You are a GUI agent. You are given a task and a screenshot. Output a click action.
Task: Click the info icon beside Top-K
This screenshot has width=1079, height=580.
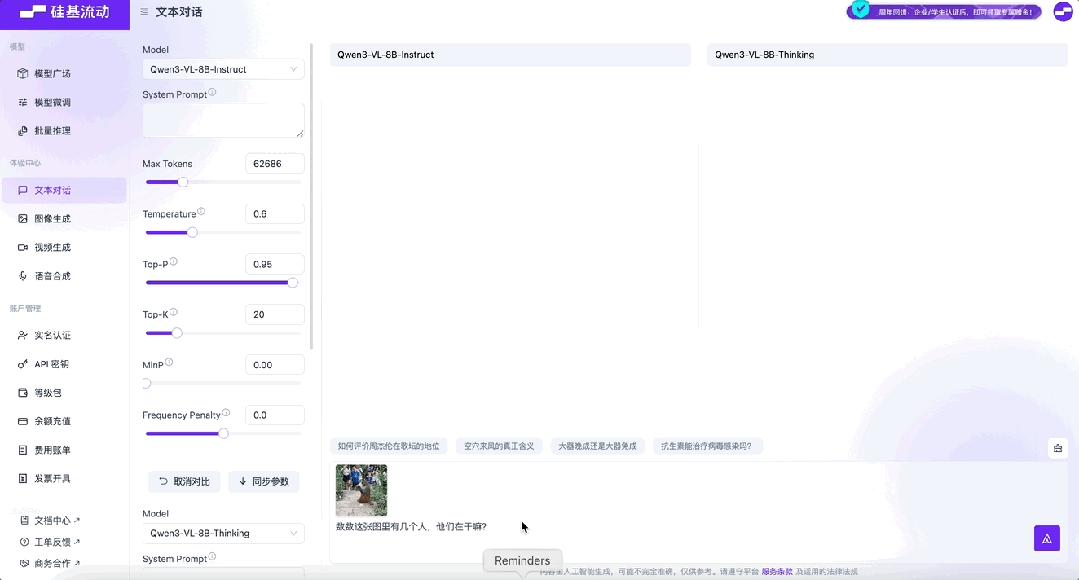click(x=173, y=312)
